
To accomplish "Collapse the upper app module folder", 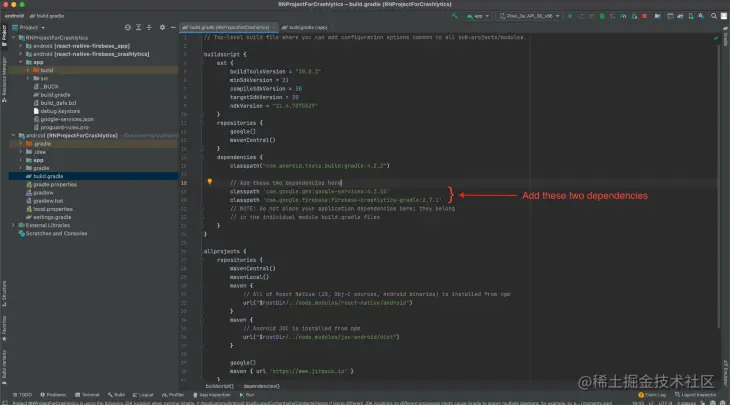I will pos(20,62).
